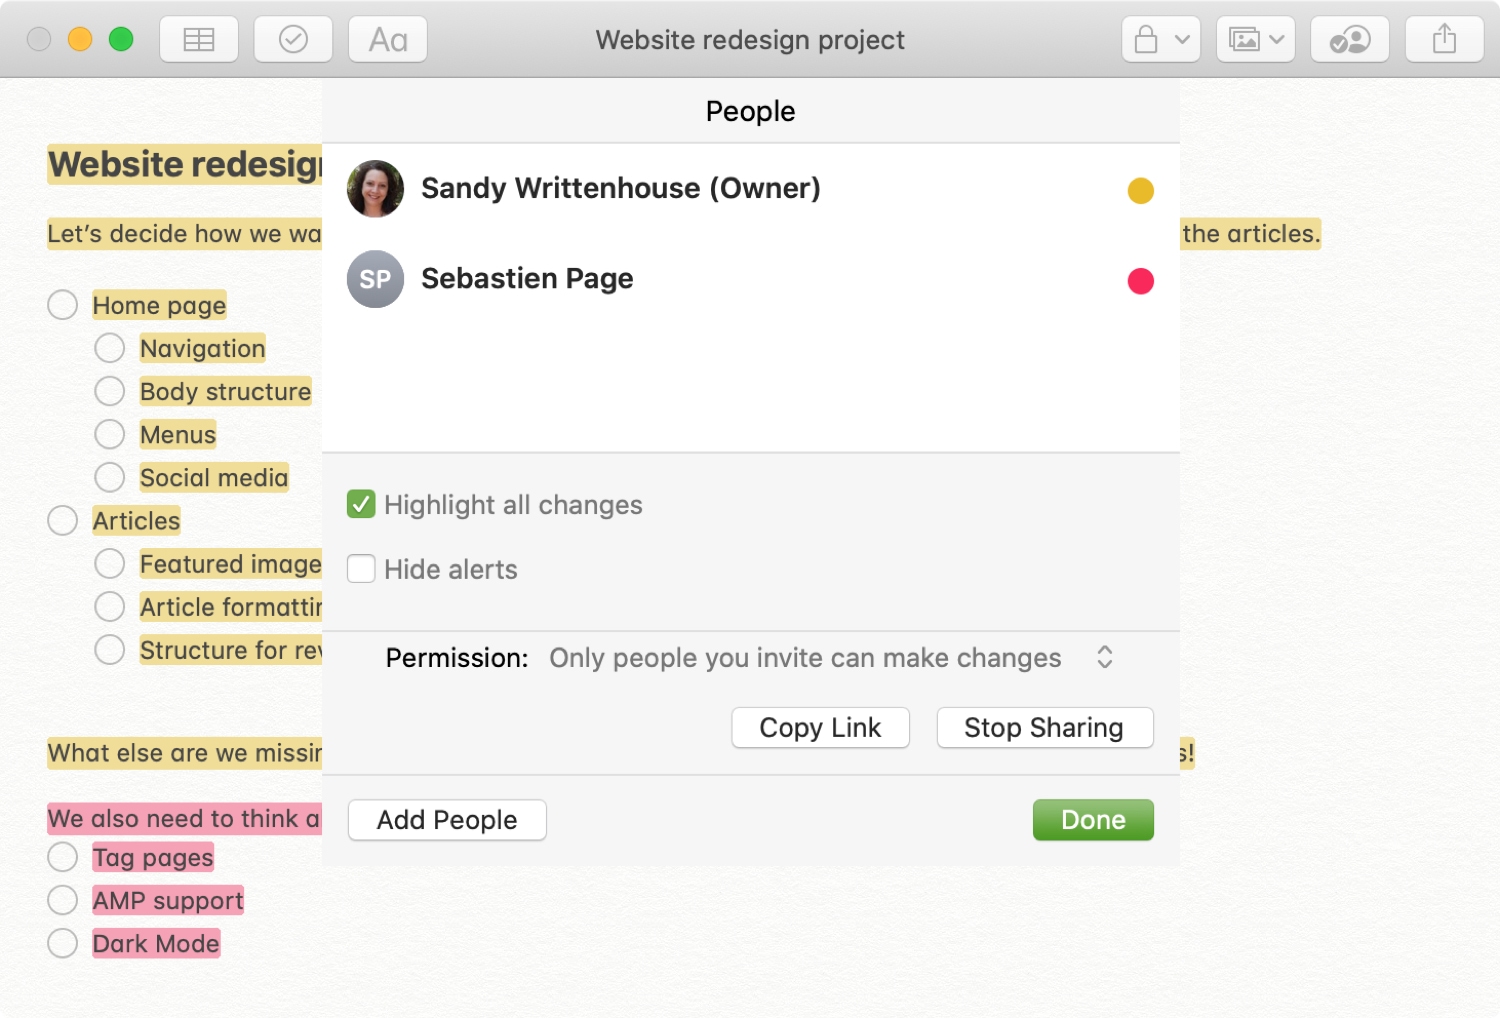Click the photo media browser icon
This screenshot has width=1500, height=1018.
point(1243,40)
